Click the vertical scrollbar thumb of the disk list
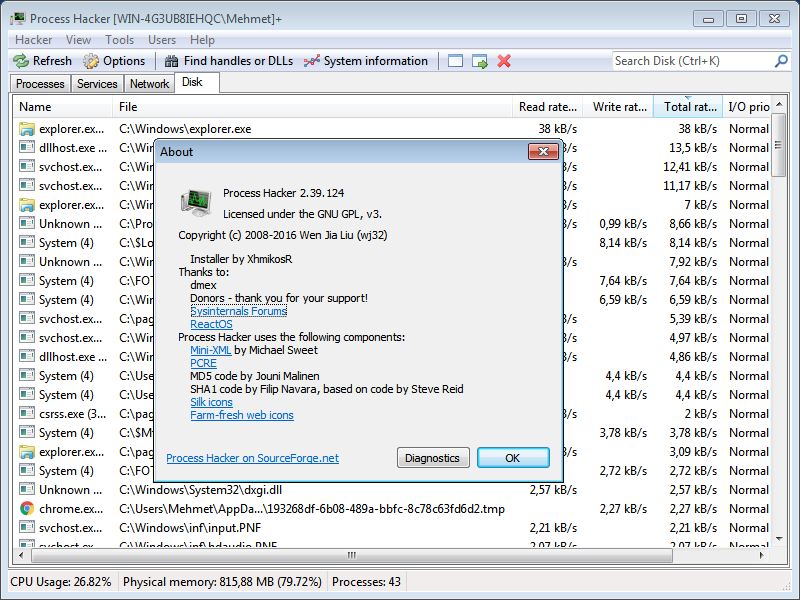The image size is (800, 600). 779,145
